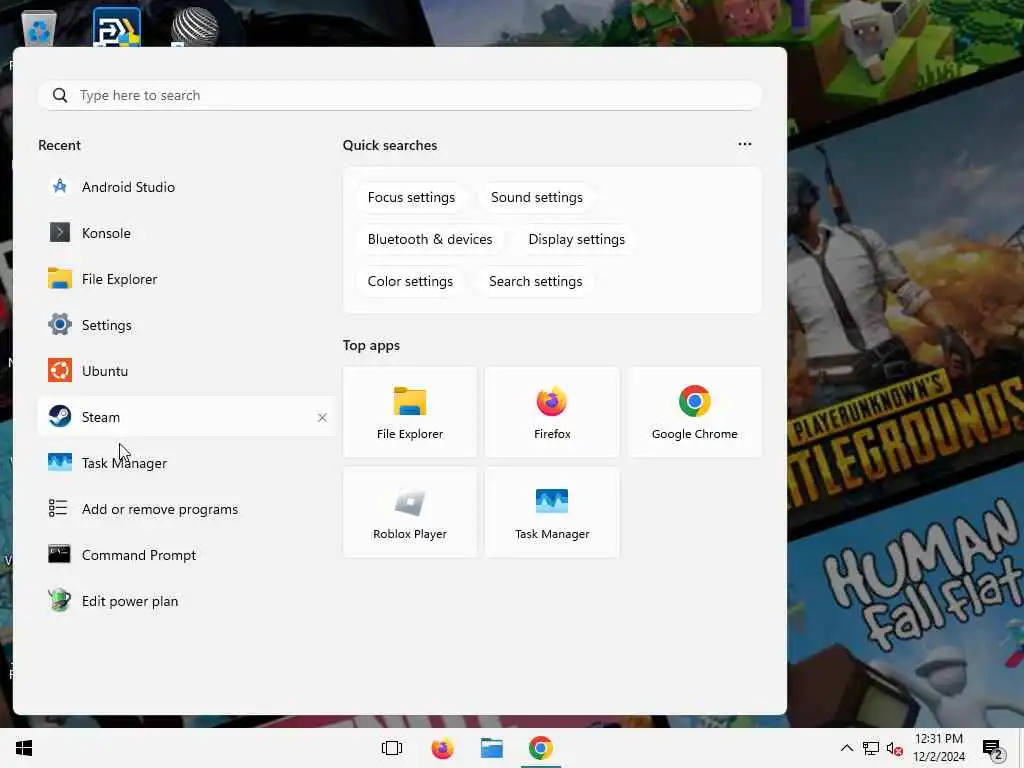Open Search settings quick search
The image size is (1024, 768).
pos(536,281)
